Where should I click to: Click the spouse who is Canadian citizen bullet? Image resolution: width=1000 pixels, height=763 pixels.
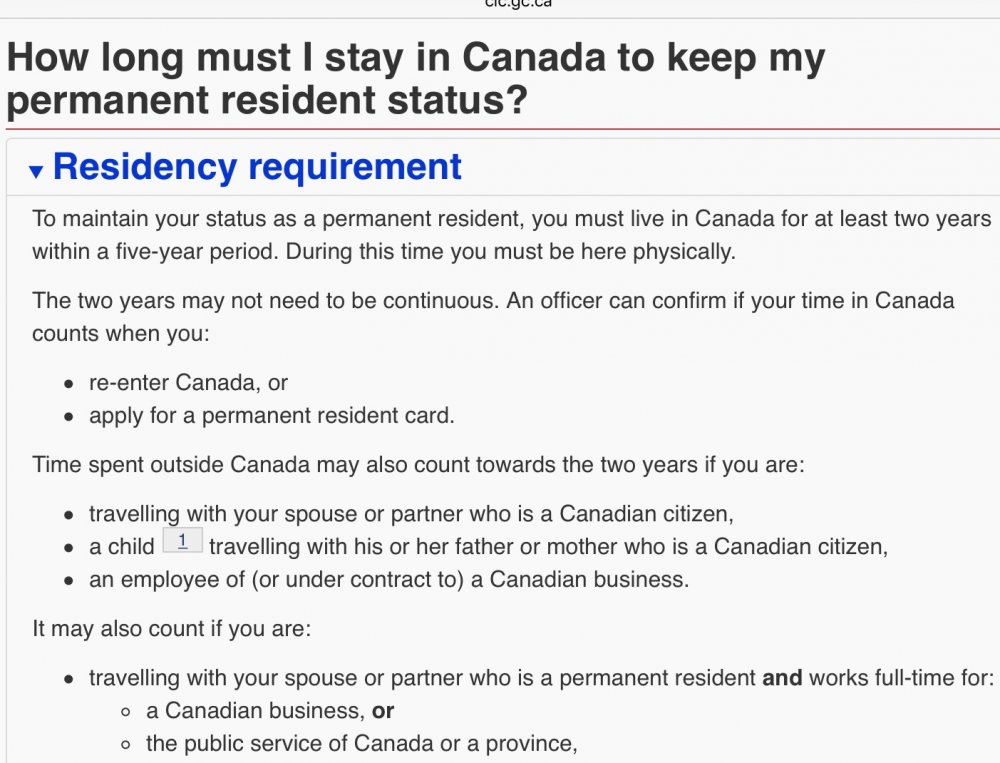tap(411, 514)
